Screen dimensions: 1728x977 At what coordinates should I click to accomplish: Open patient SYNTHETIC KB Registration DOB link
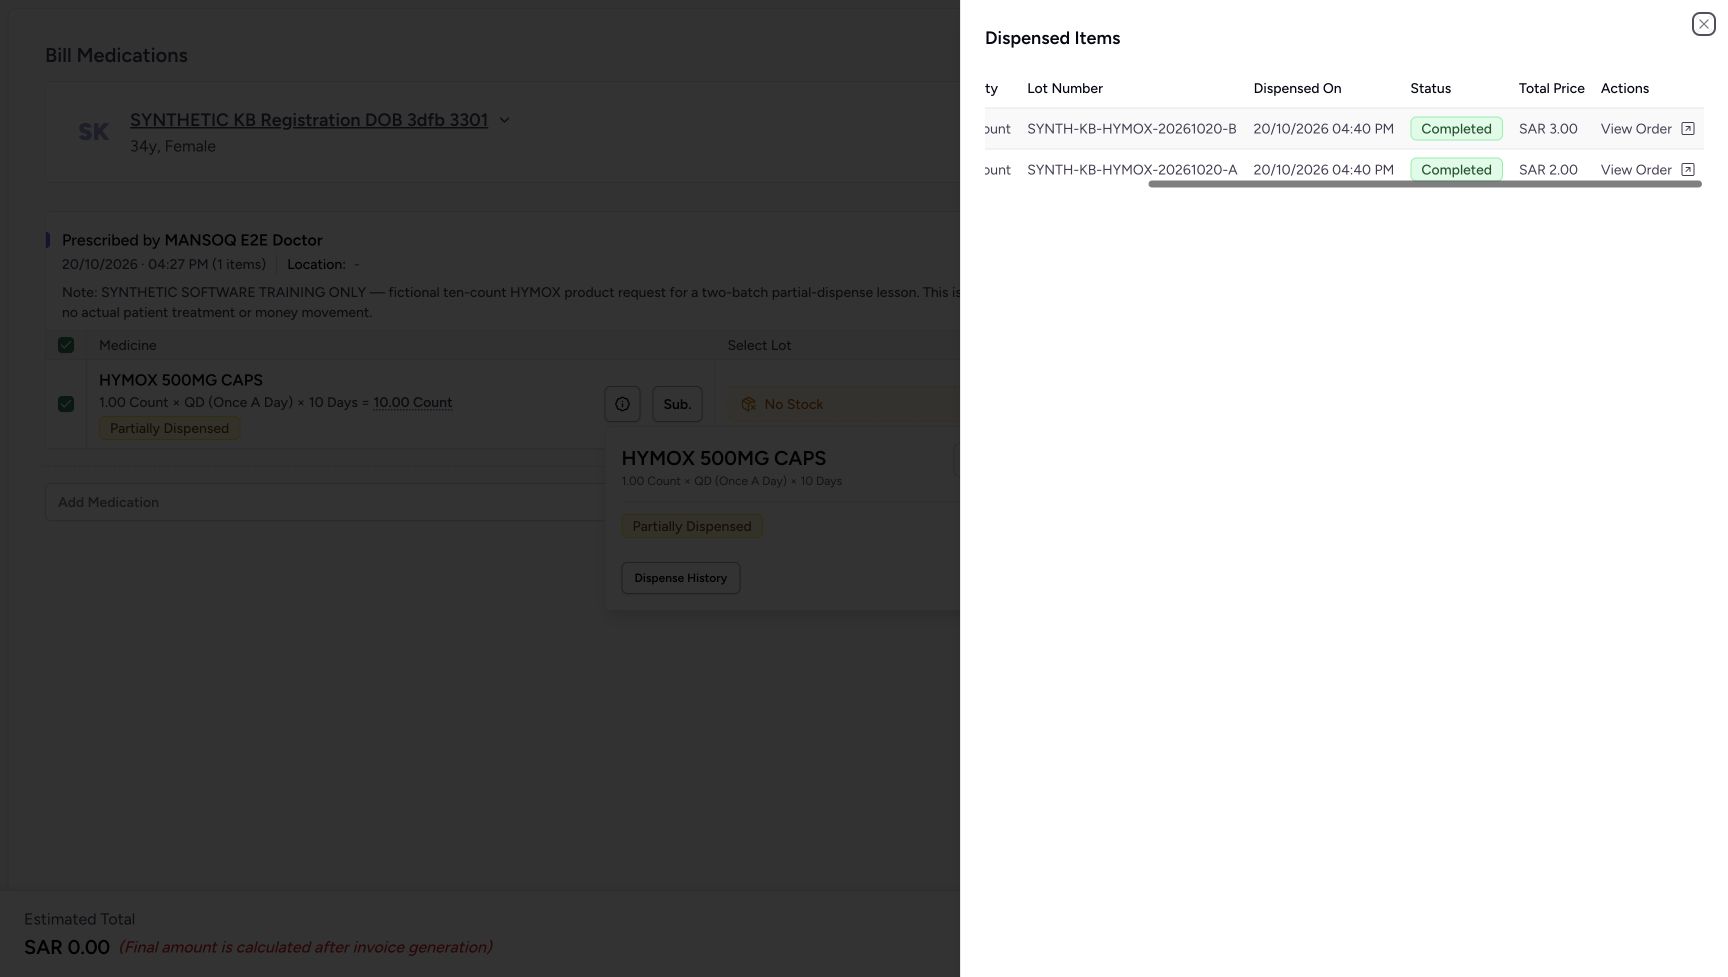click(309, 120)
